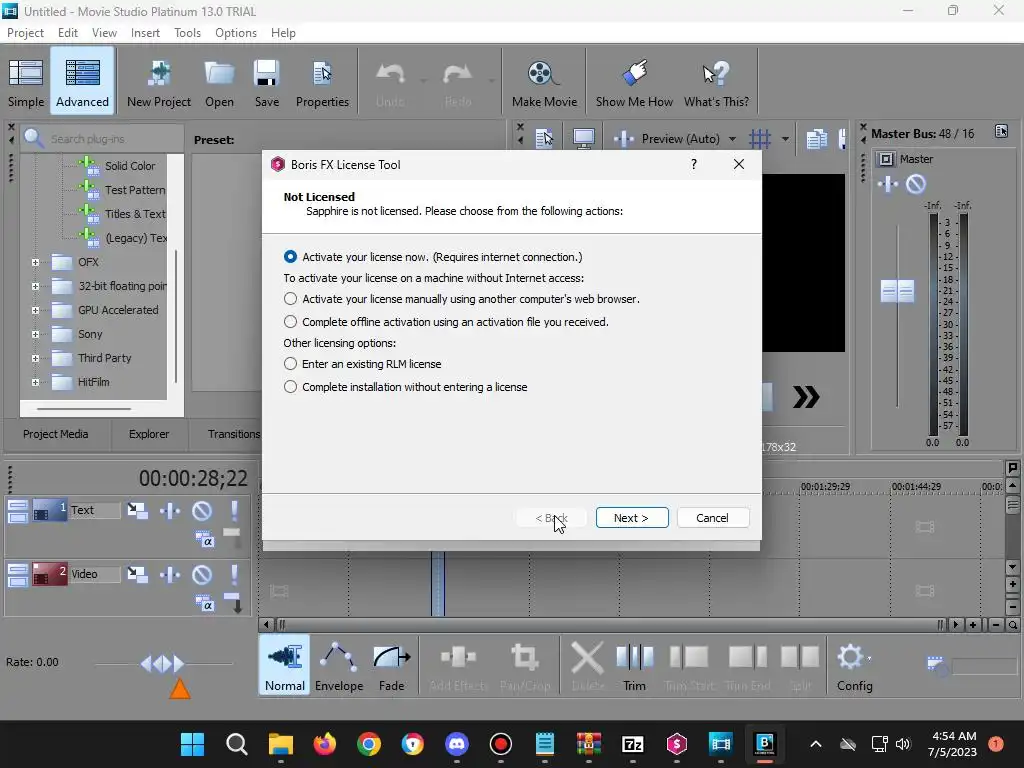Select the Solid Color generator
1024x768 pixels.
coord(130,166)
